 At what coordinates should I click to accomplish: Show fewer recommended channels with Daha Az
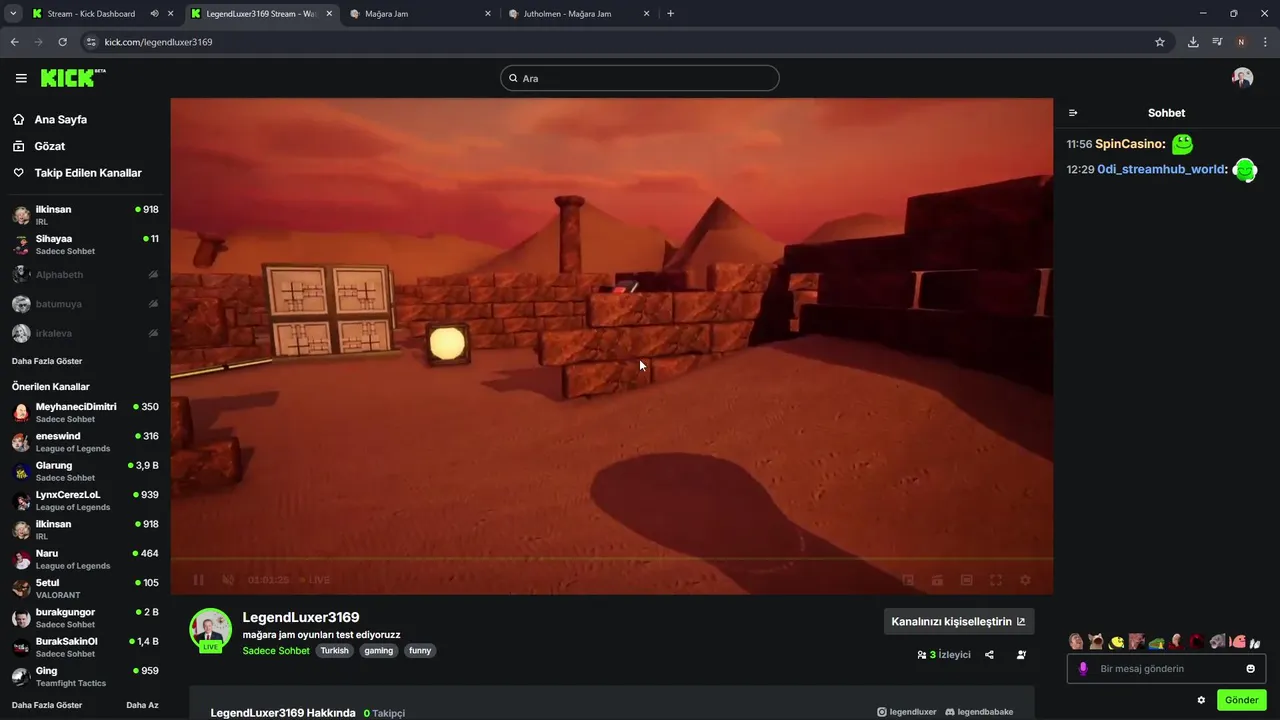(142, 705)
